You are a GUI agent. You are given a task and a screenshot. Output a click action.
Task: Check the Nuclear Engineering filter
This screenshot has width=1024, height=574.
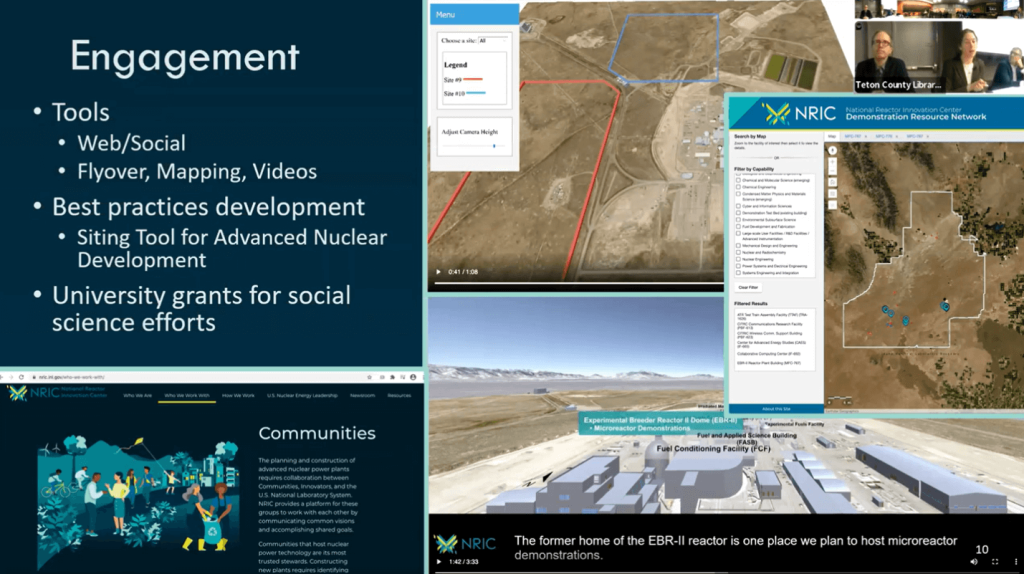tap(739, 259)
